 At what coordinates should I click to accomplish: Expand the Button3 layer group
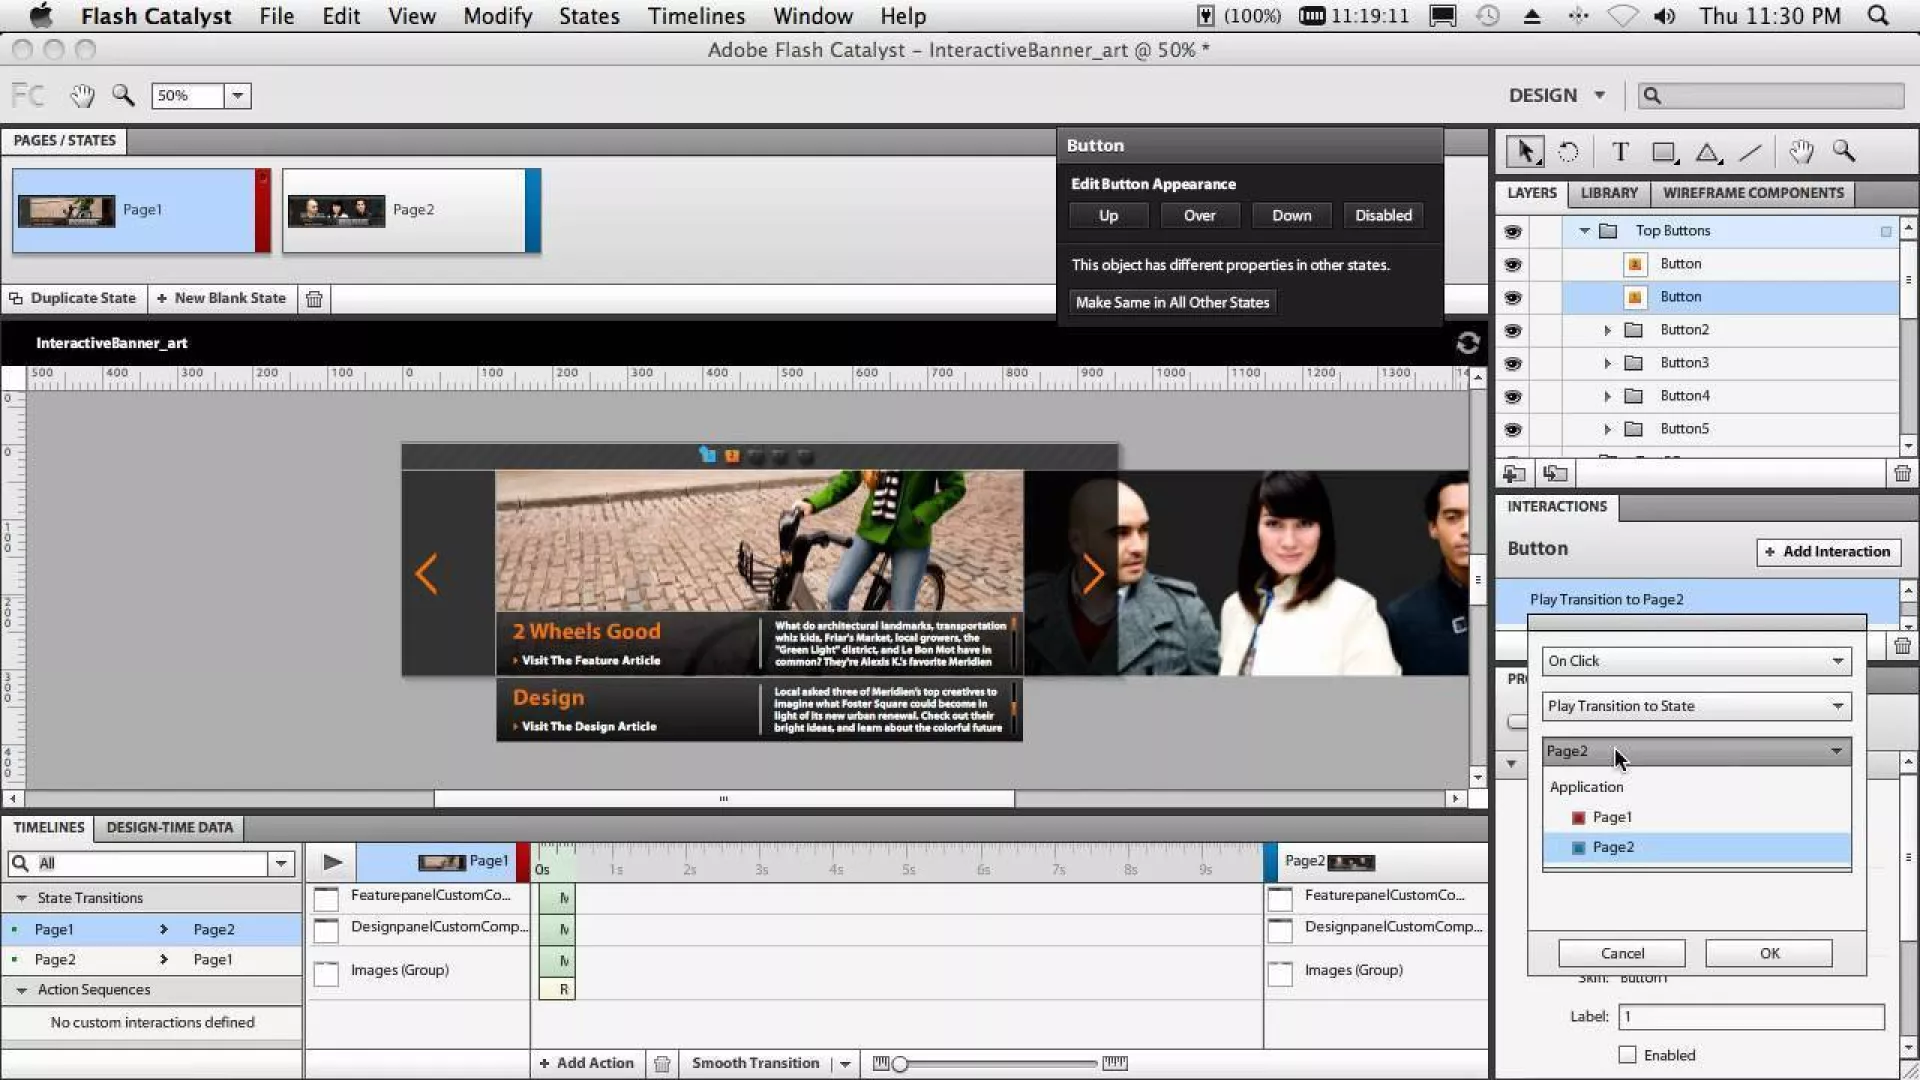pyautogui.click(x=1607, y=363)
